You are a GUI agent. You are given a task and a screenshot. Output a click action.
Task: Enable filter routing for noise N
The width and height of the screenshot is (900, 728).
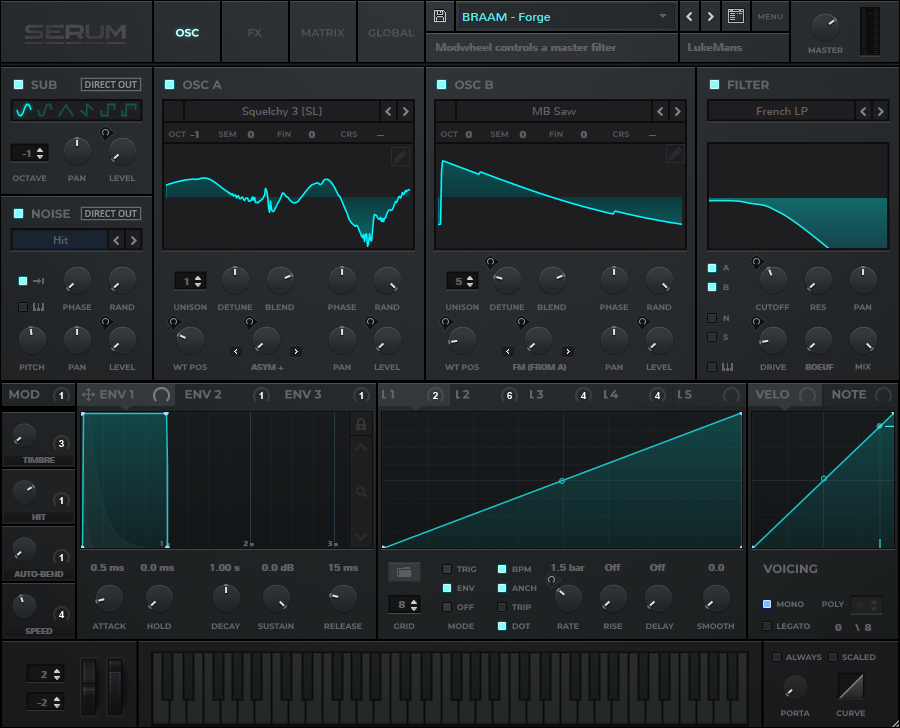[x=712, y=317]
